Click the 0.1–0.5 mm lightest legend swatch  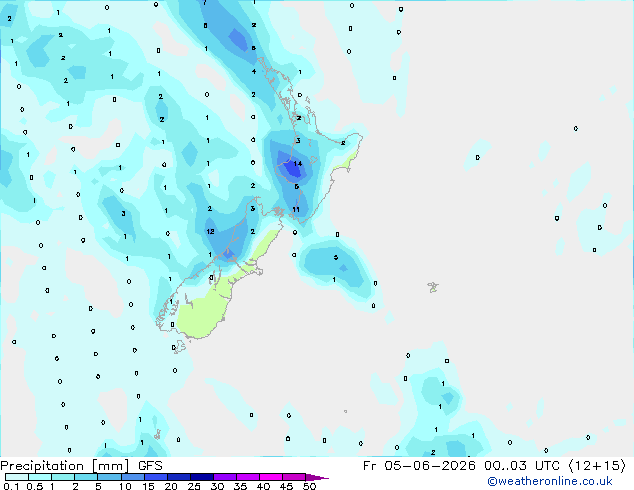17,477
